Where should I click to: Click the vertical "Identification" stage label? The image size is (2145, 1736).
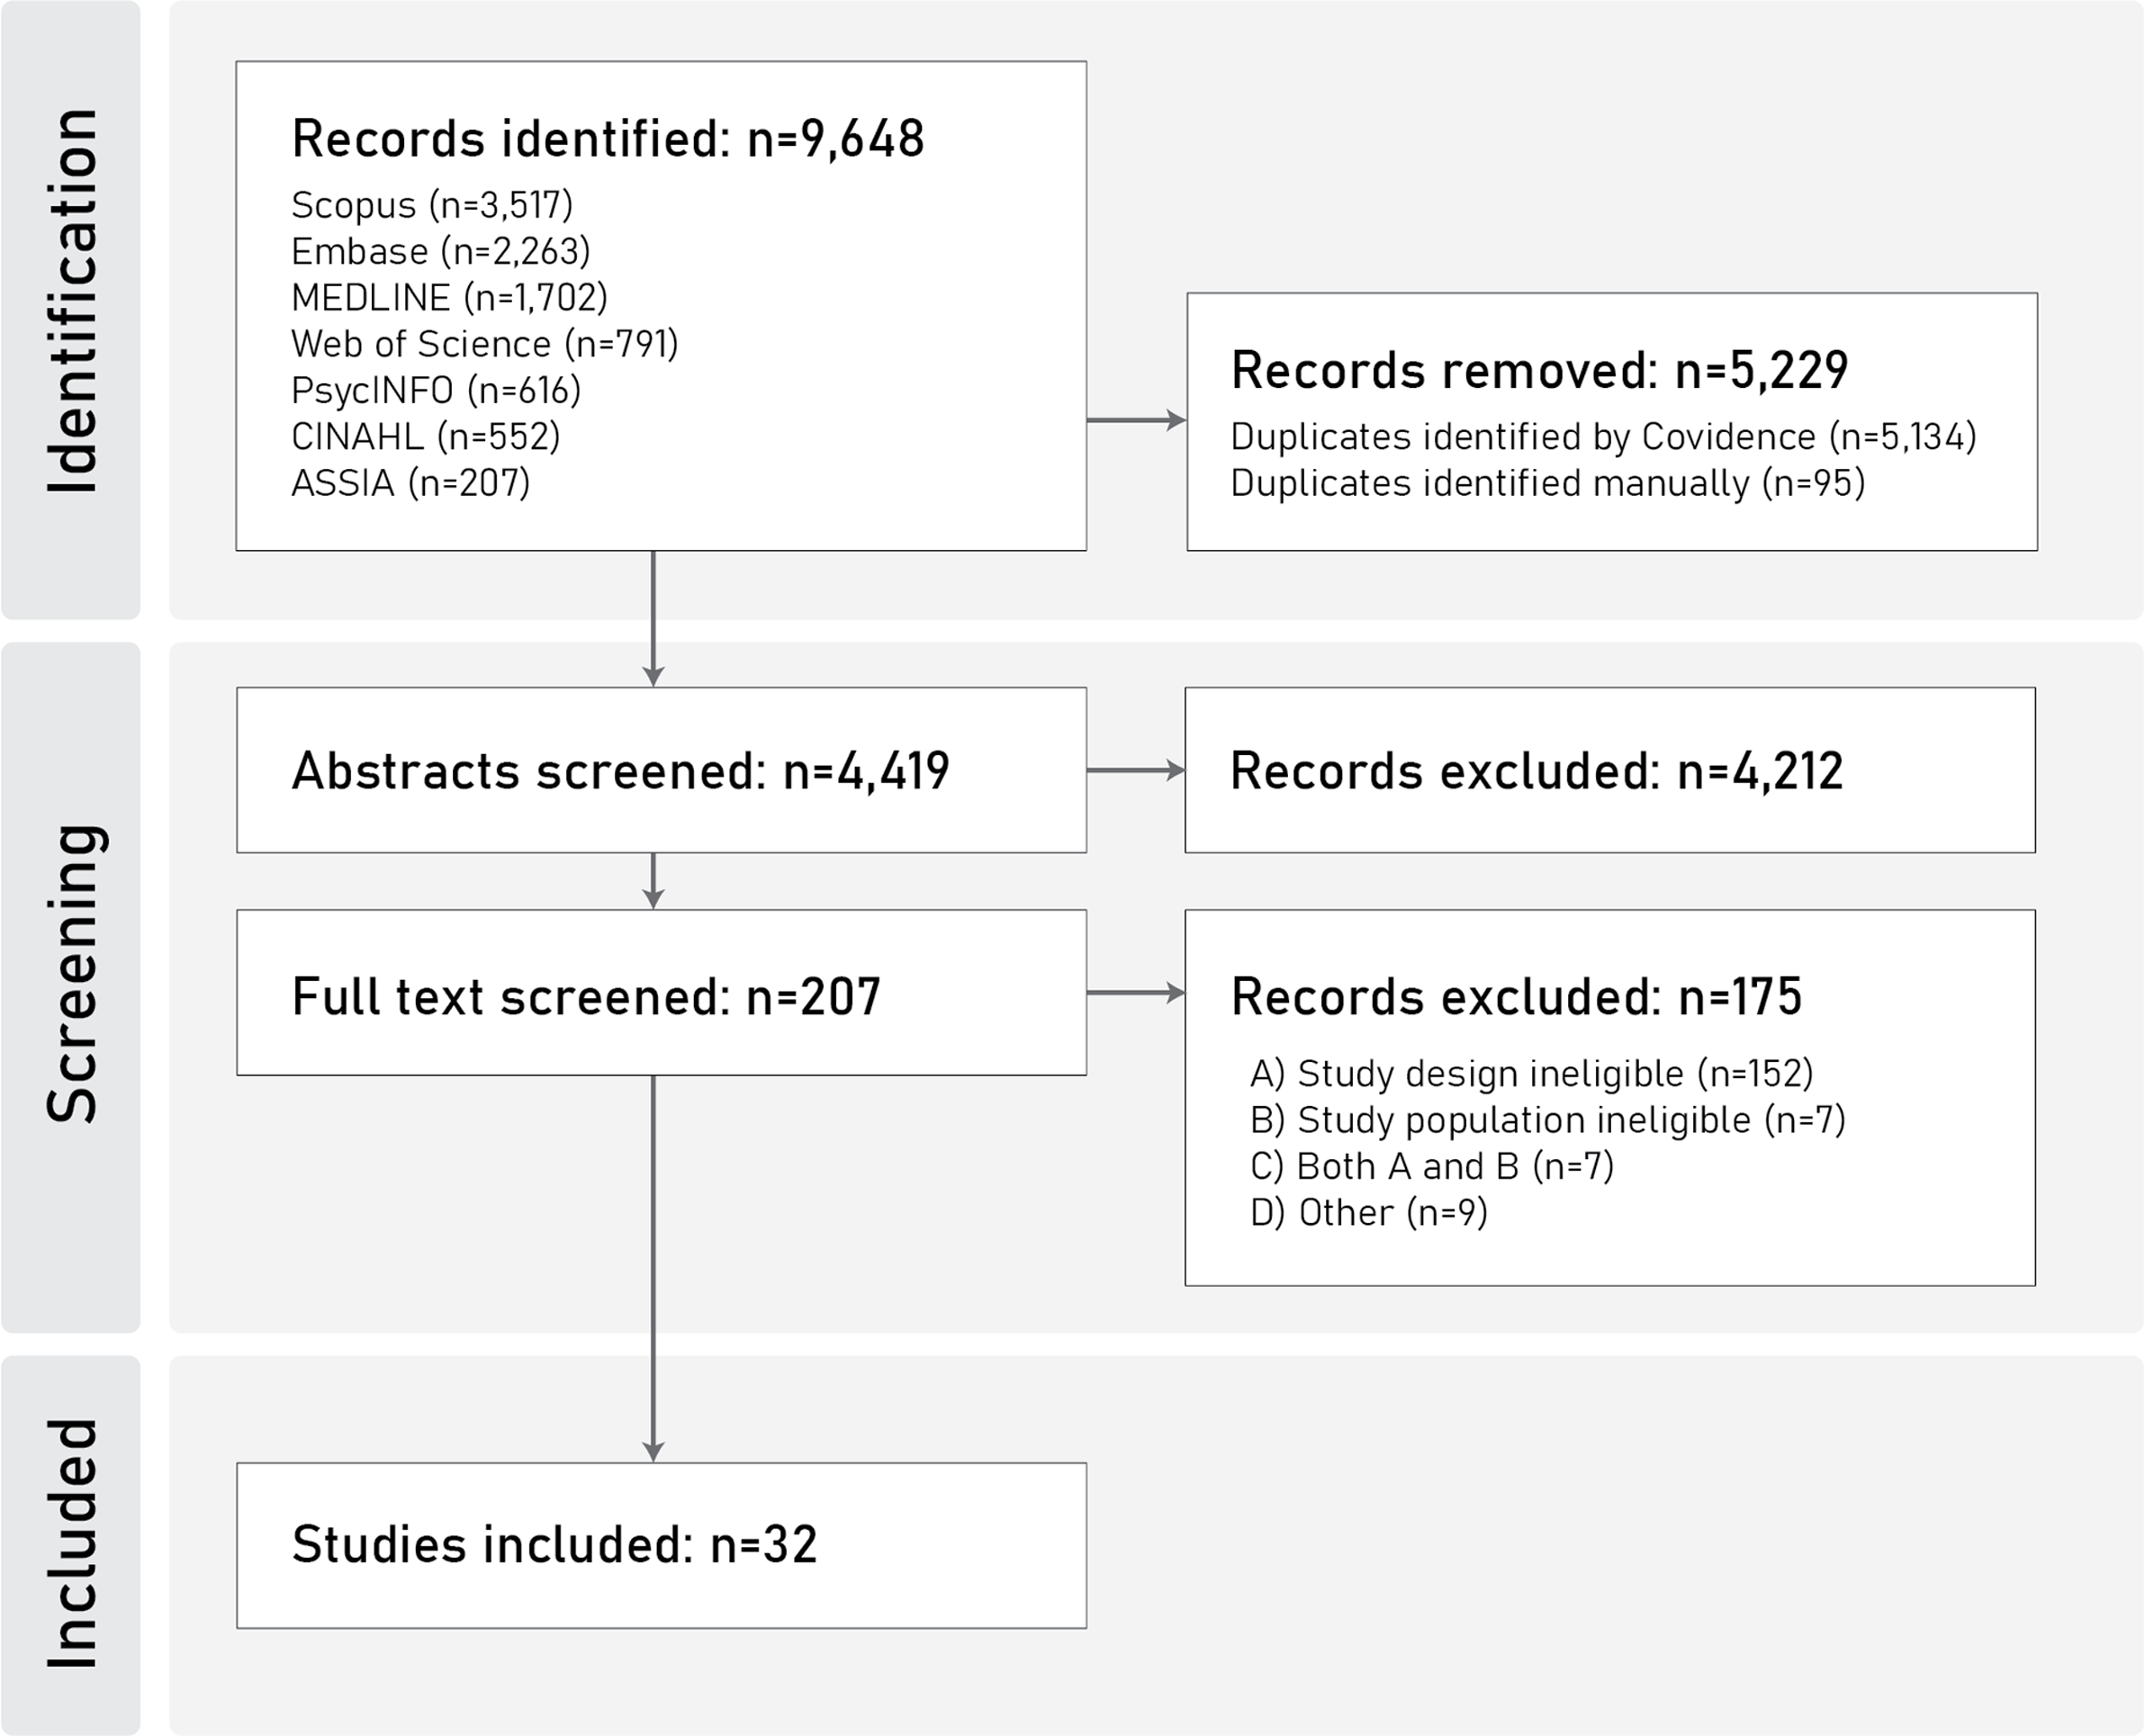[x=72, y=300]
